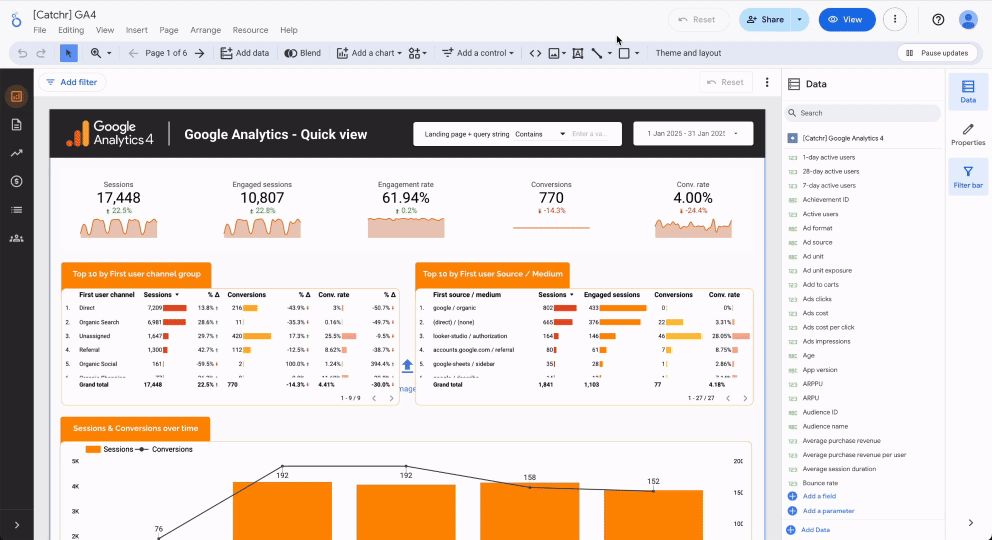Open the community visualizations and components menu
The height and width of the screenshot is (540, 992).
pyautogui.click(x=418, y=53)
